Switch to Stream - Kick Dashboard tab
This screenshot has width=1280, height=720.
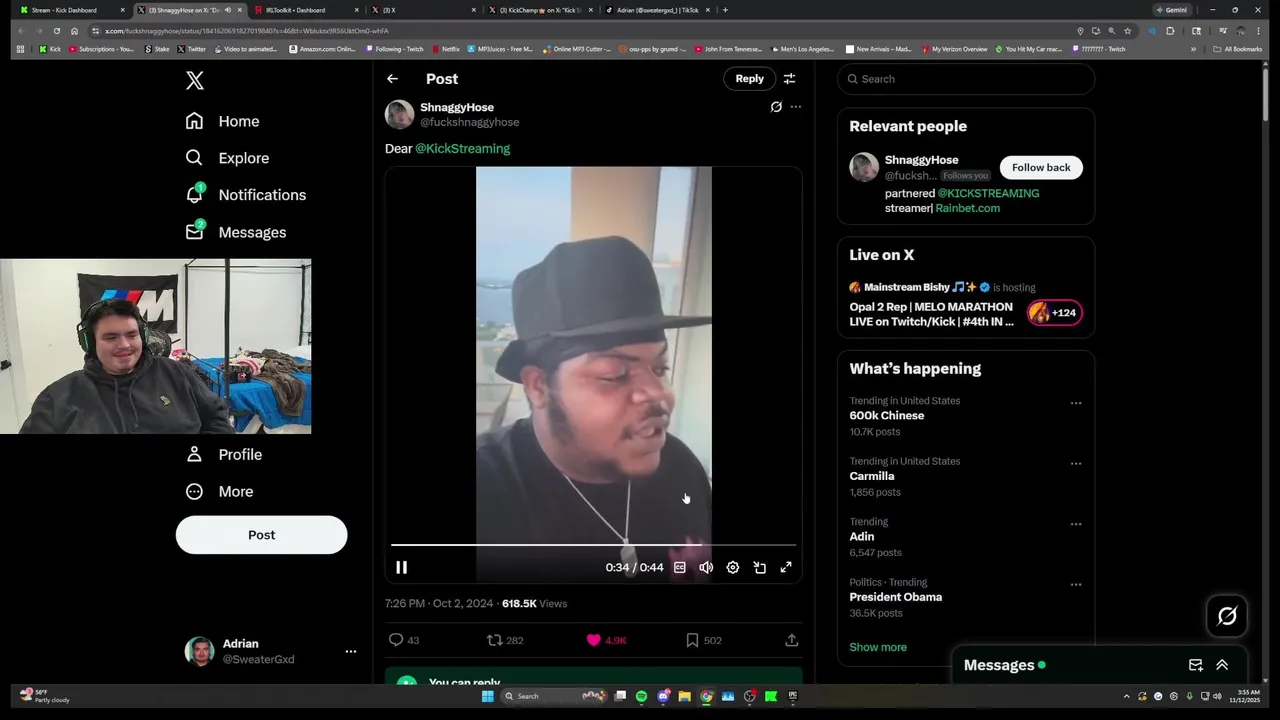point(72,10)
